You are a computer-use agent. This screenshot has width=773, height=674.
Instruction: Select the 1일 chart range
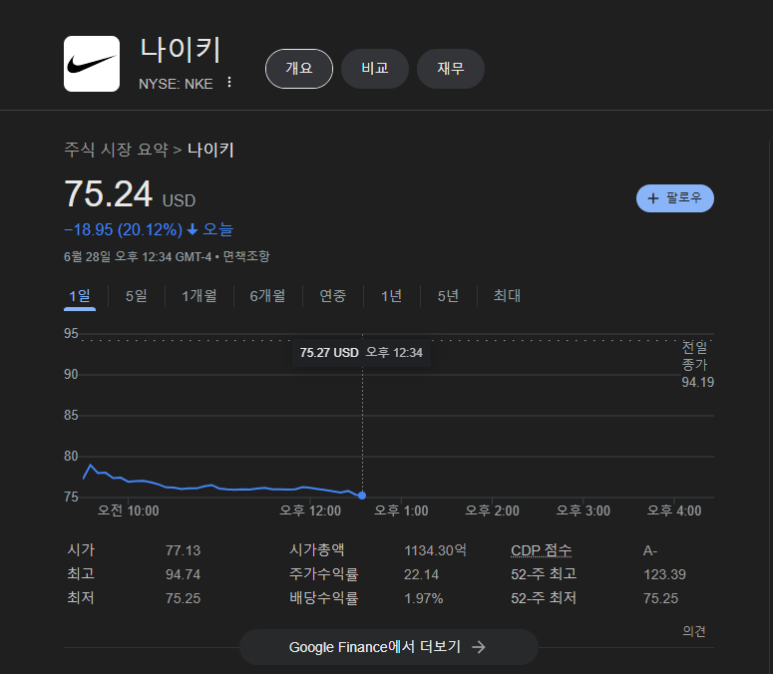(x=80, y=296)
